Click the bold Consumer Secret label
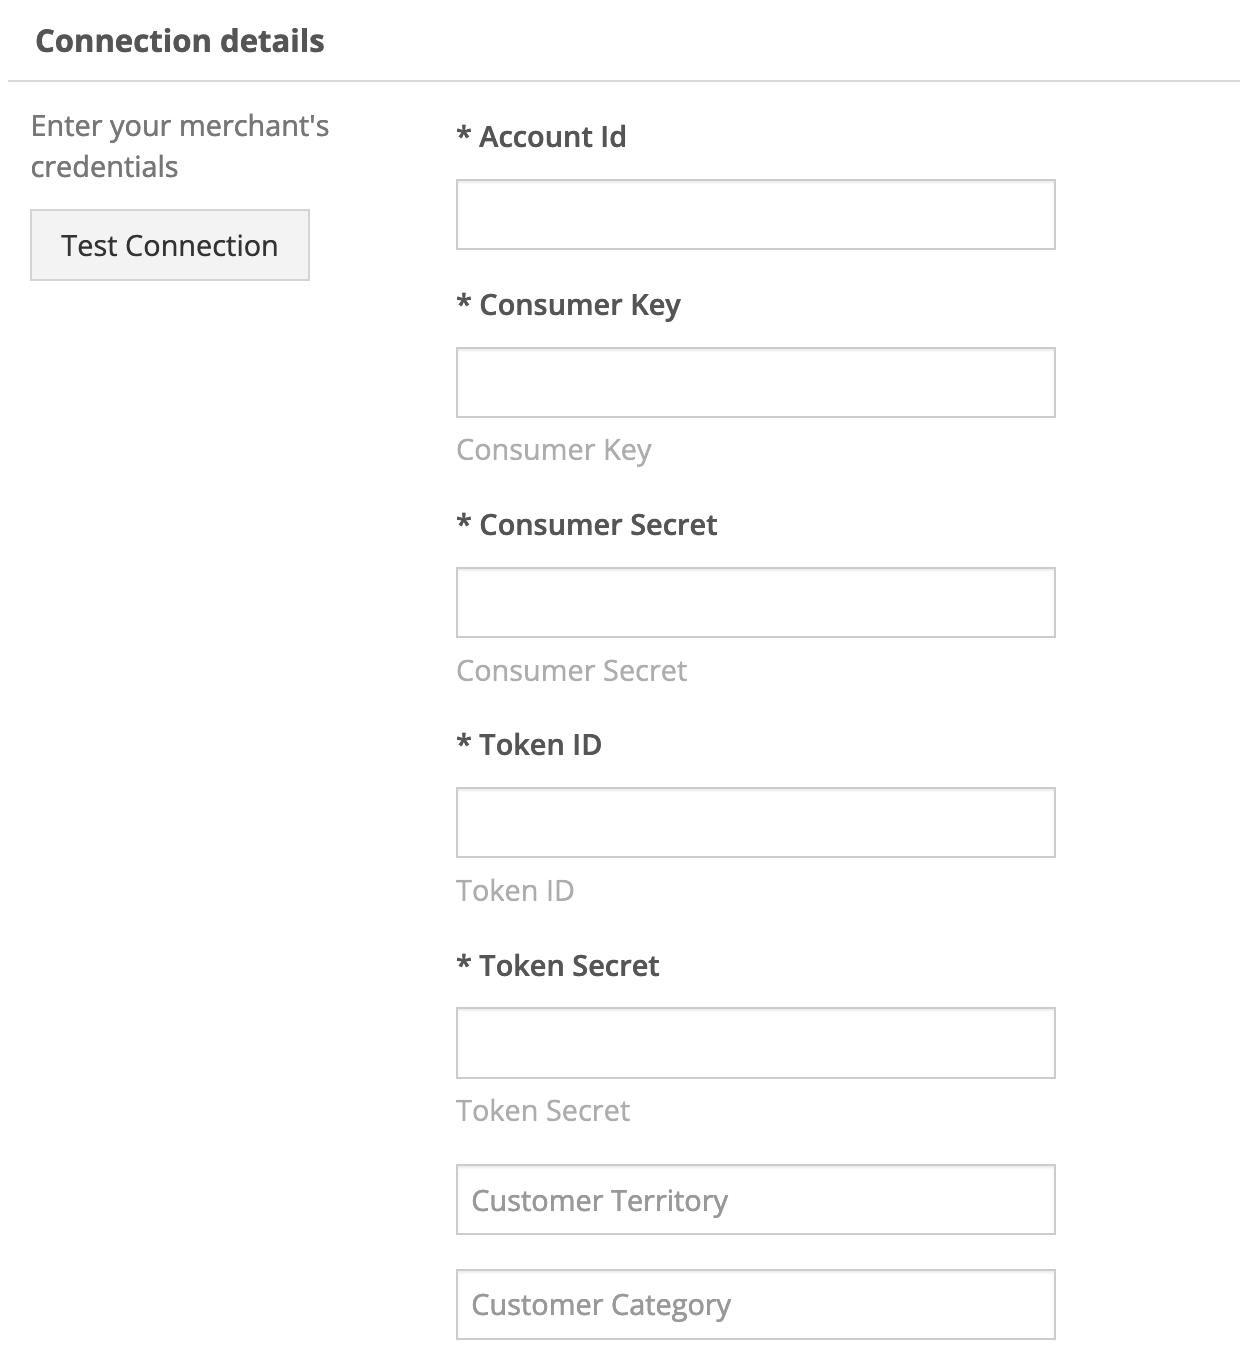This screenshot has height=1355, width=1240. coord(598,525)
